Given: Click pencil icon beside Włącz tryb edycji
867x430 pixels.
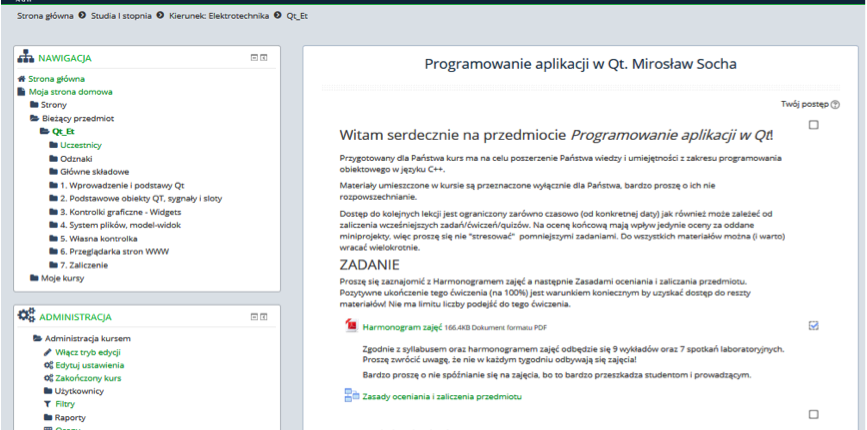Looking at the screenshot, I should pyautogui.click(x=48, y=352).
